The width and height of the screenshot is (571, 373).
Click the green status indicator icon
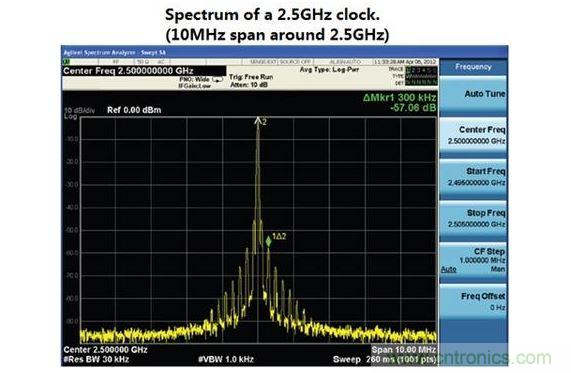66,62
